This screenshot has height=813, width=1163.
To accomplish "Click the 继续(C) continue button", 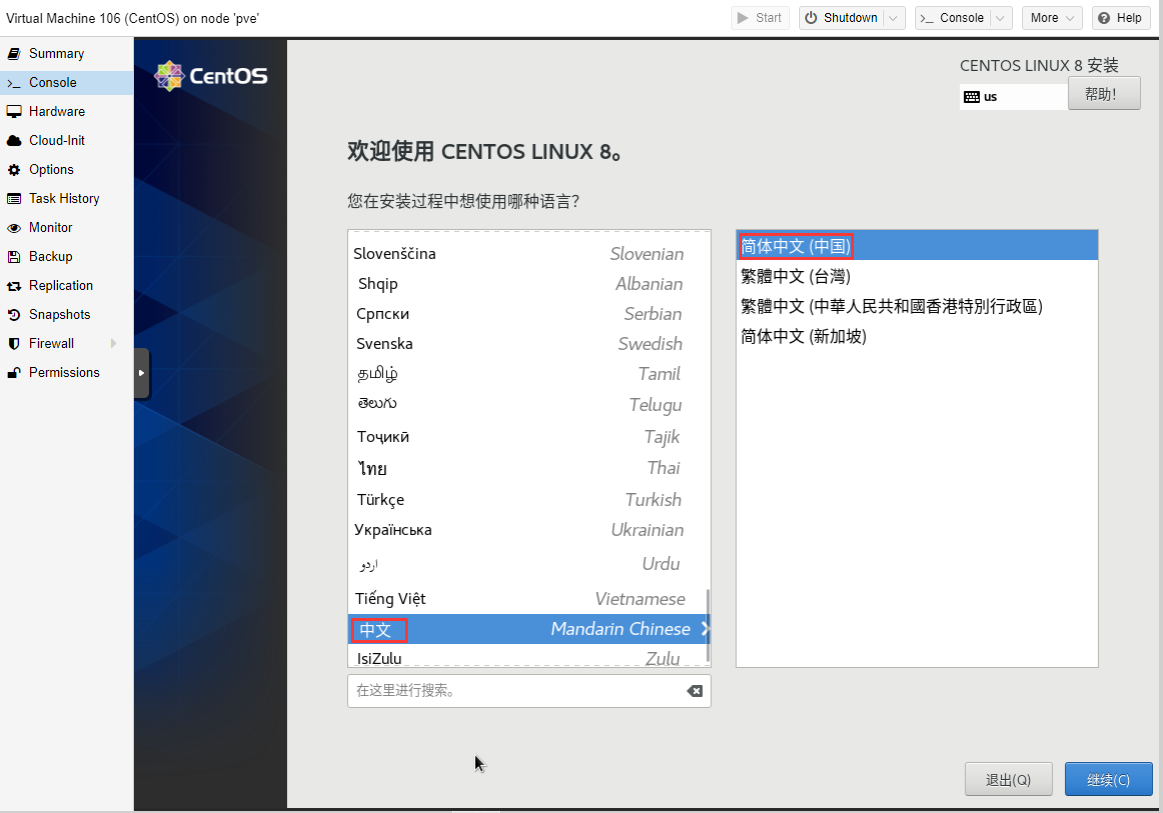I will click(x=1108, y=780).
